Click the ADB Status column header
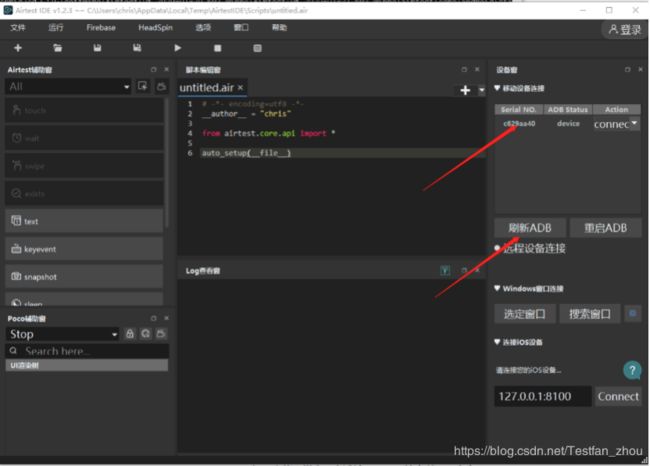Viewport: 650px width, 466px height. tap(568, 109)
